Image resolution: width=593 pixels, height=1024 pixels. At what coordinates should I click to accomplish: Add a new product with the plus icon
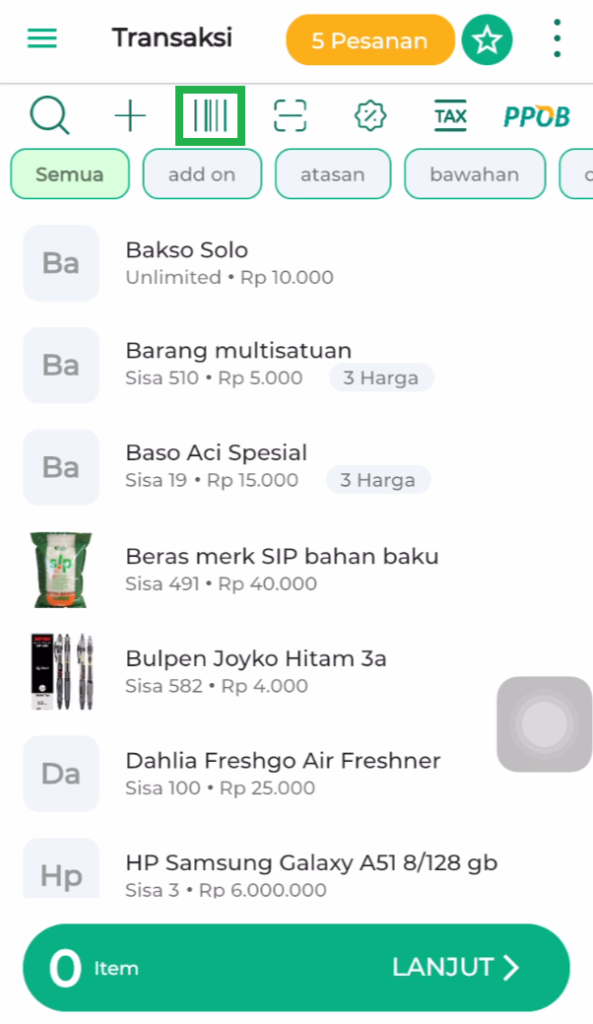click(x=129, y=114)
